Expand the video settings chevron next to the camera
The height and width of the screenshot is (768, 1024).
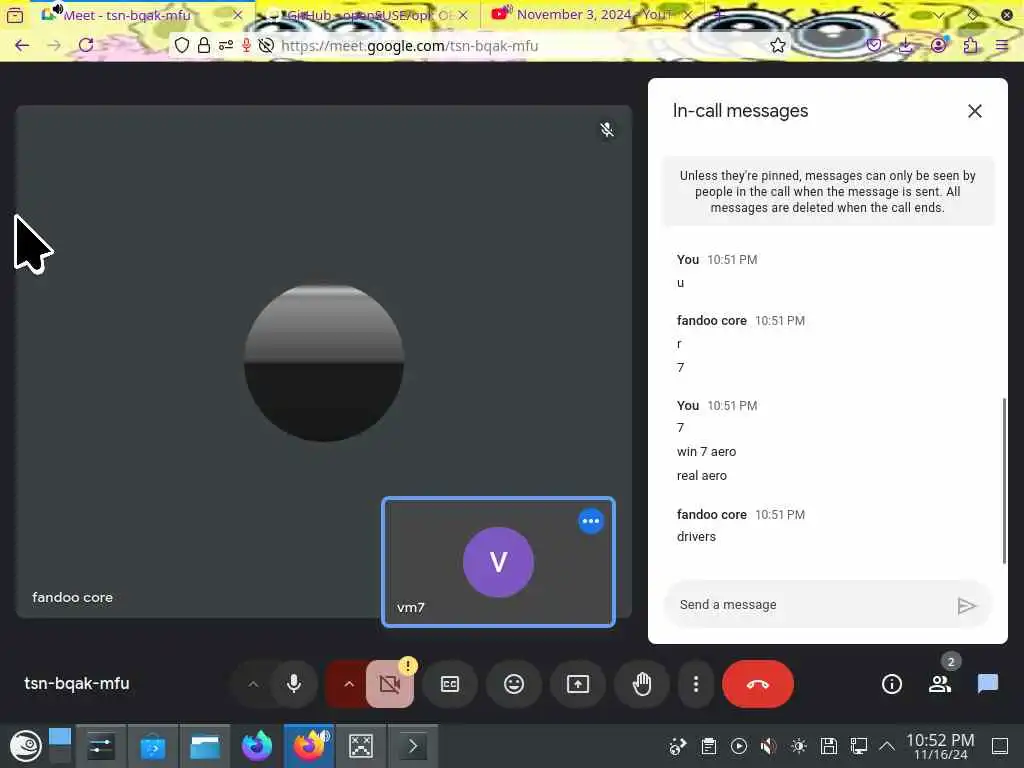click(x=349, y=684)
